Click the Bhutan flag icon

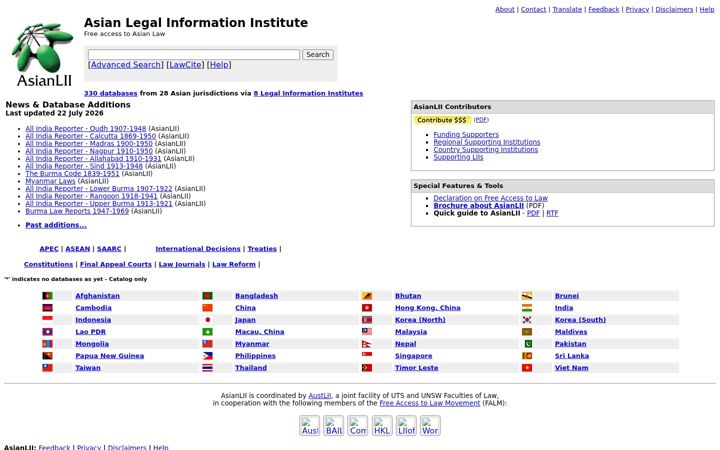point(367,296)
